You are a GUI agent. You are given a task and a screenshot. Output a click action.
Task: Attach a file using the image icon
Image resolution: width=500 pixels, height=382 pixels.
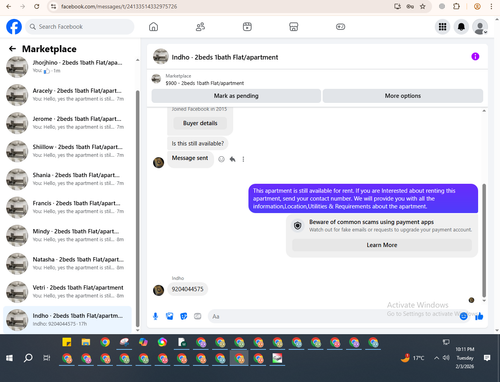(169, 316)
